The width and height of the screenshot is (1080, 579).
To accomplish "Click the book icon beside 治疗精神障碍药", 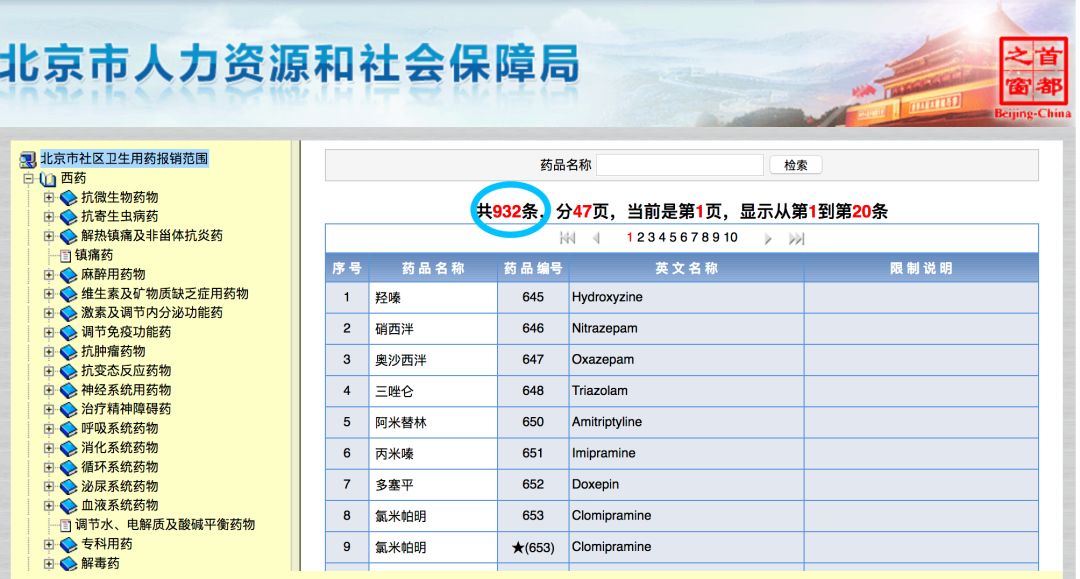I will coord(68,410).
